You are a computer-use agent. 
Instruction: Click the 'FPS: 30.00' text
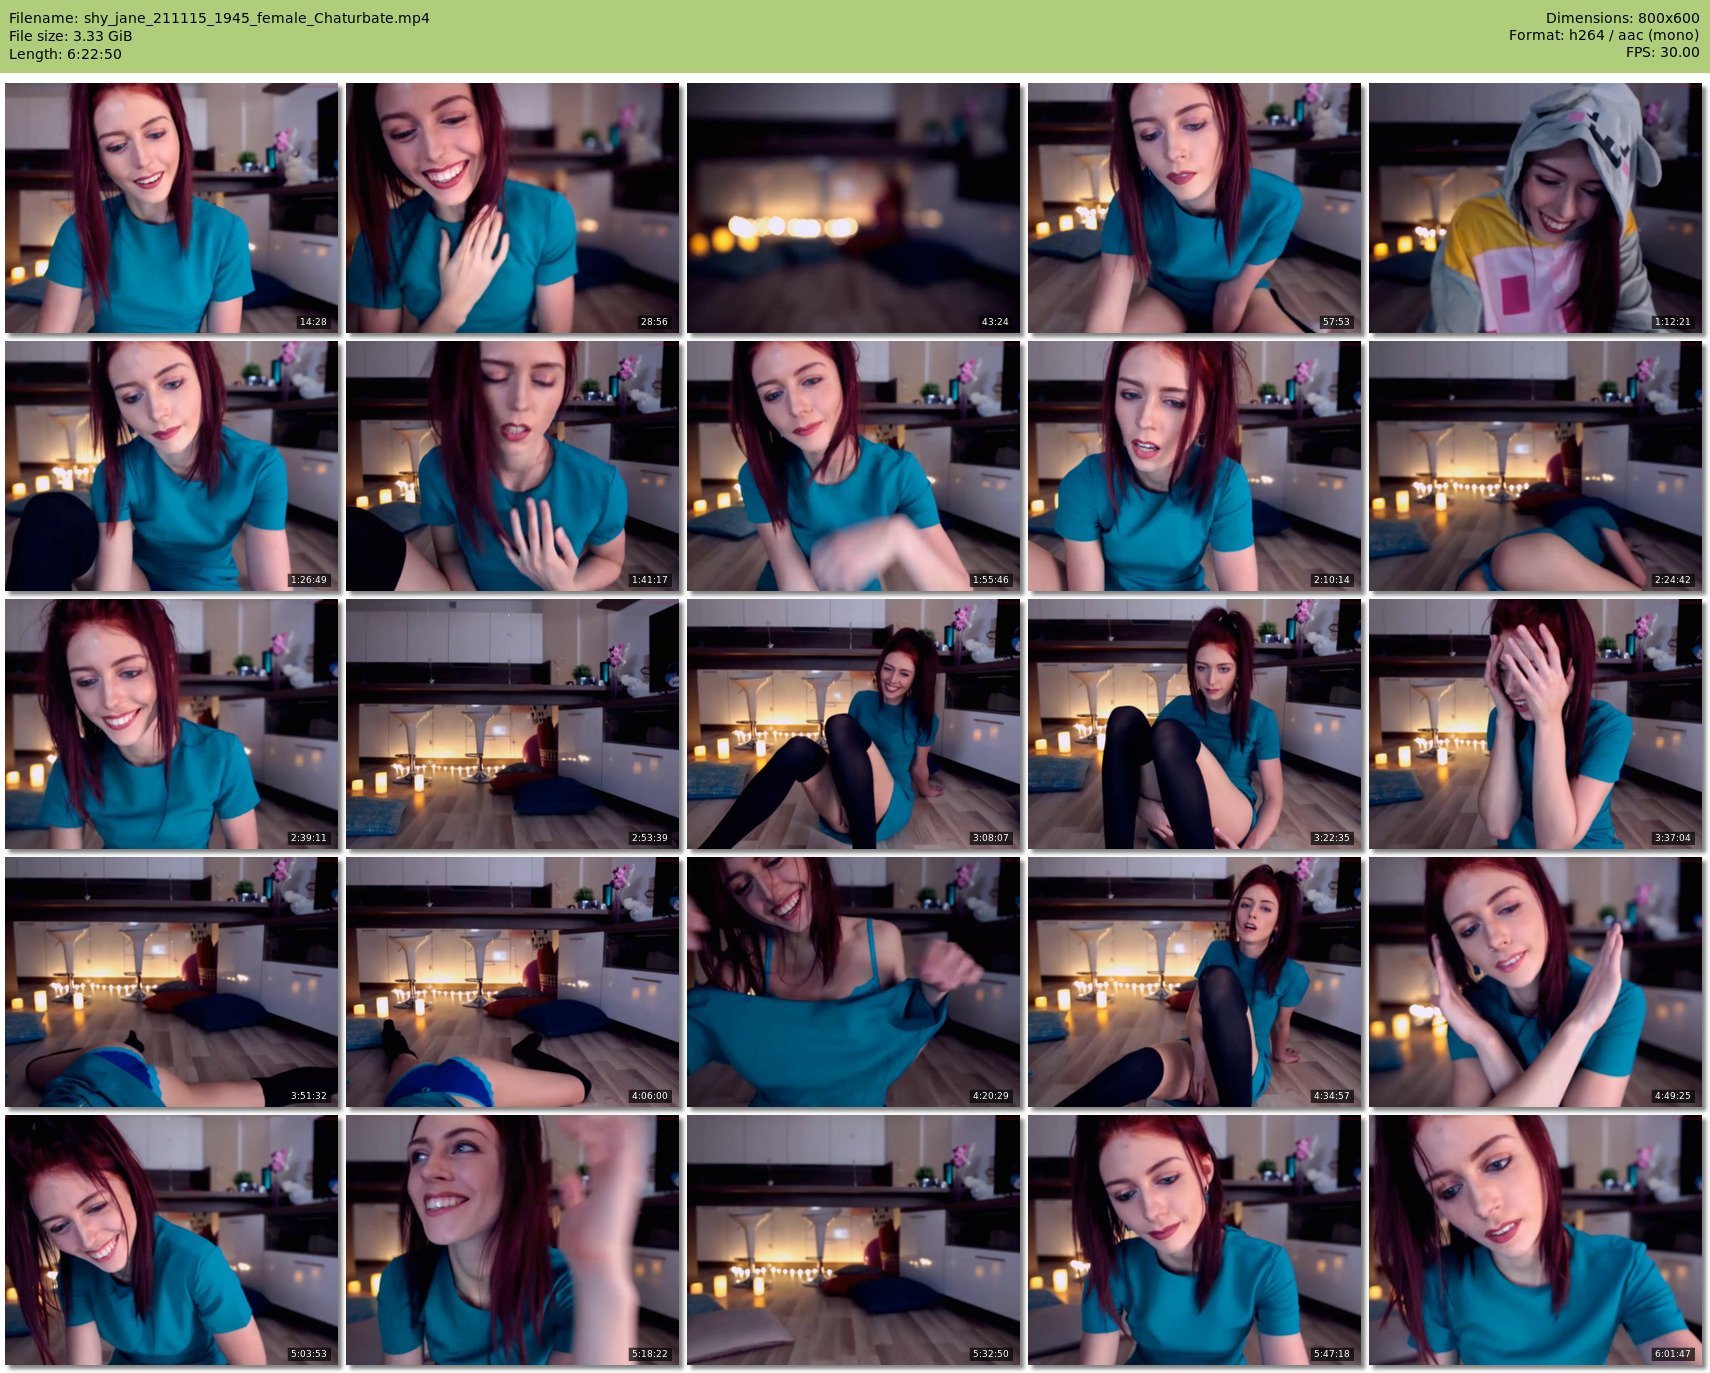tap(1662, 52)
